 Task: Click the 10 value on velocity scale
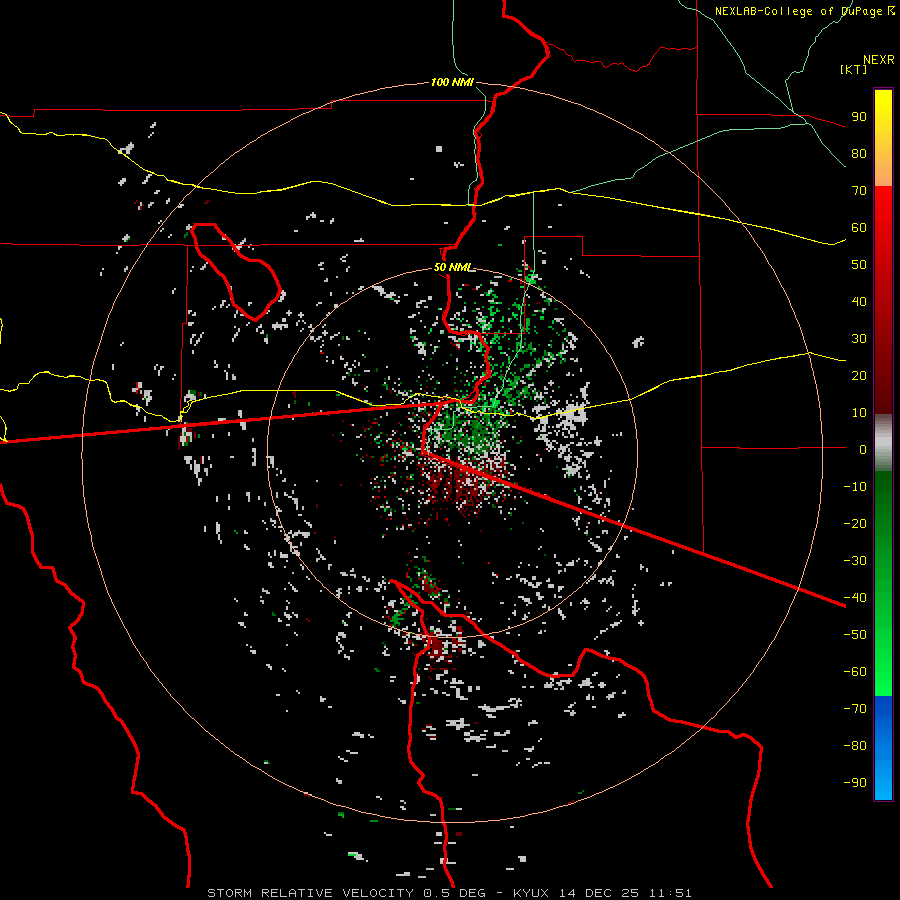point(859,413)
